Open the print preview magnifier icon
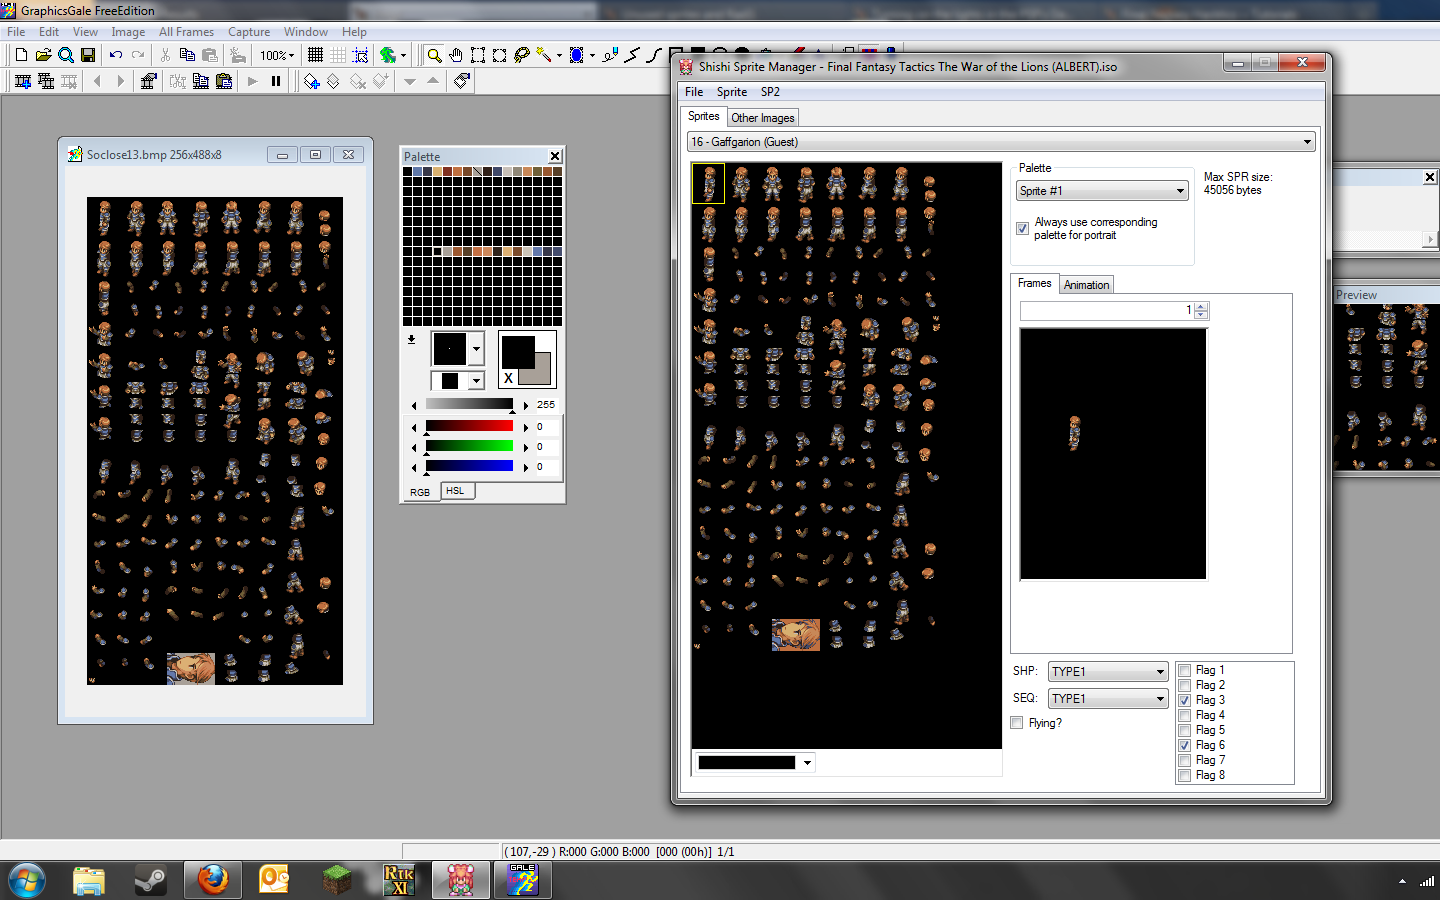This screenshot has height=900, width=1440. [x=65, y=55]
